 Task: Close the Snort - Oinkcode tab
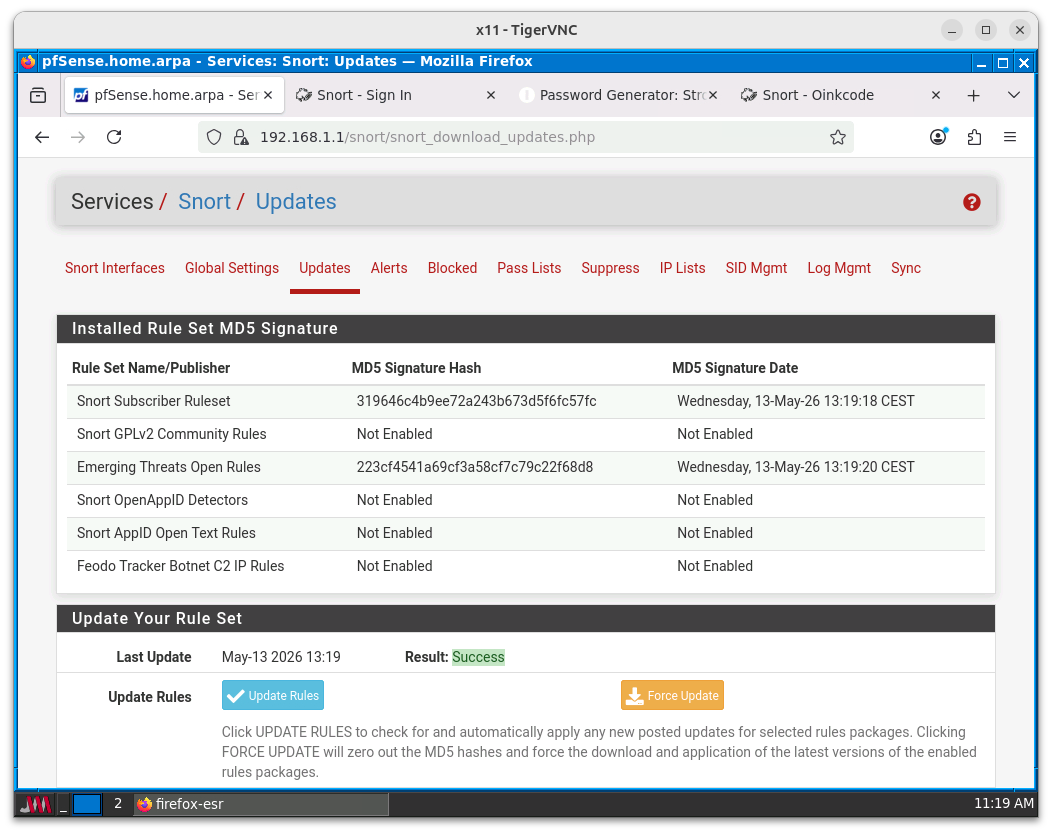pos(935,95)
